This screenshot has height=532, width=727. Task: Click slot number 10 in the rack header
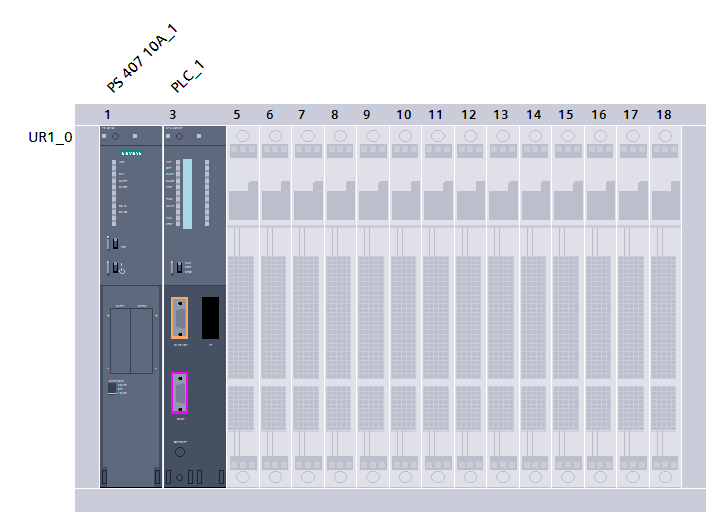pos(403,115)
